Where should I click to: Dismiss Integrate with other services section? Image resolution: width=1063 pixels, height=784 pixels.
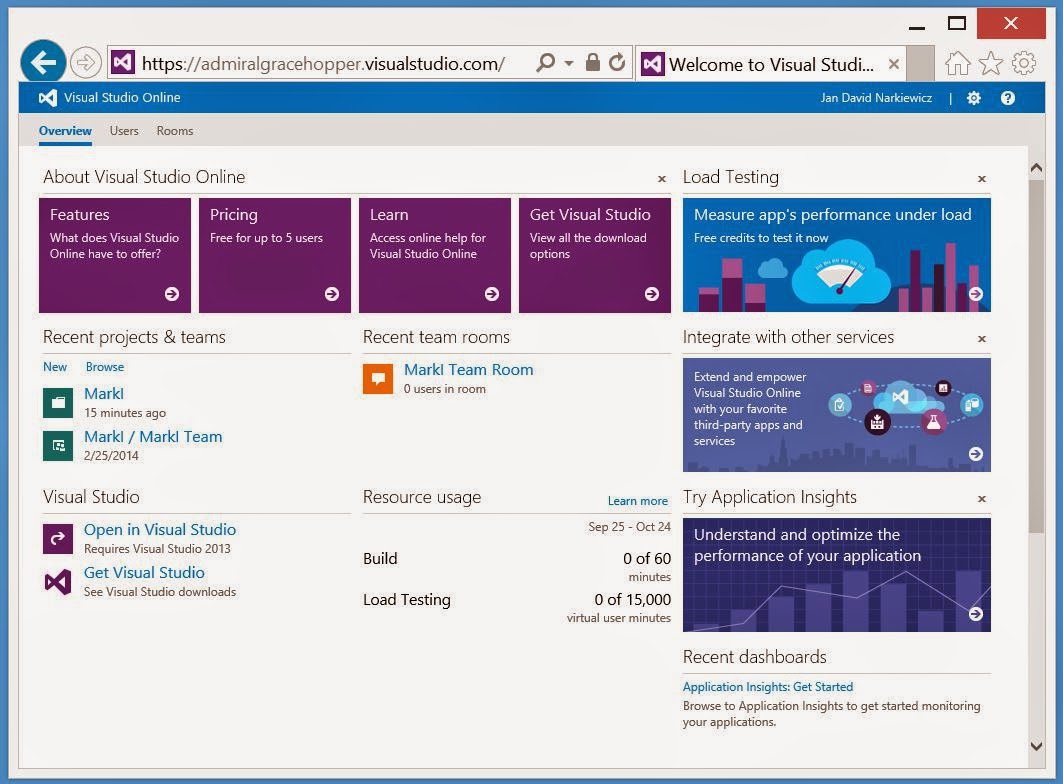tap(982, 338)
